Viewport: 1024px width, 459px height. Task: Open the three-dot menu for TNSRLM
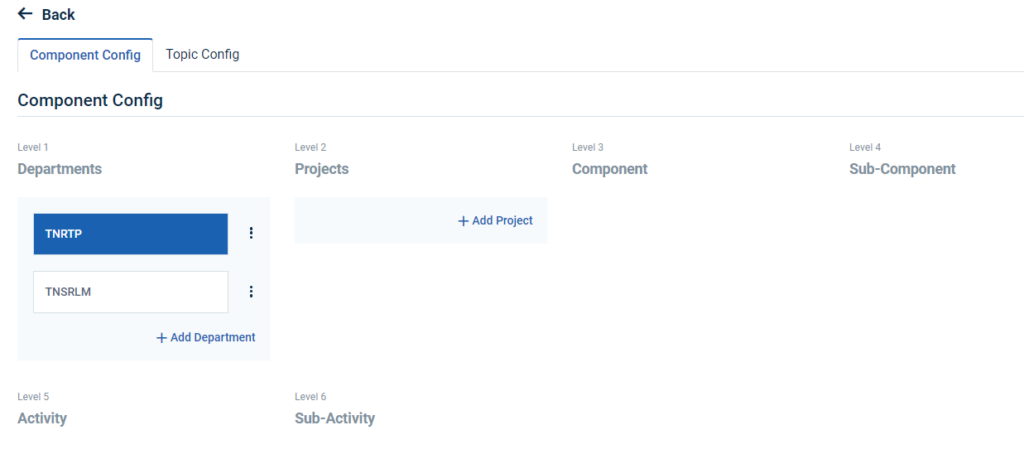(x=251, y=292)
